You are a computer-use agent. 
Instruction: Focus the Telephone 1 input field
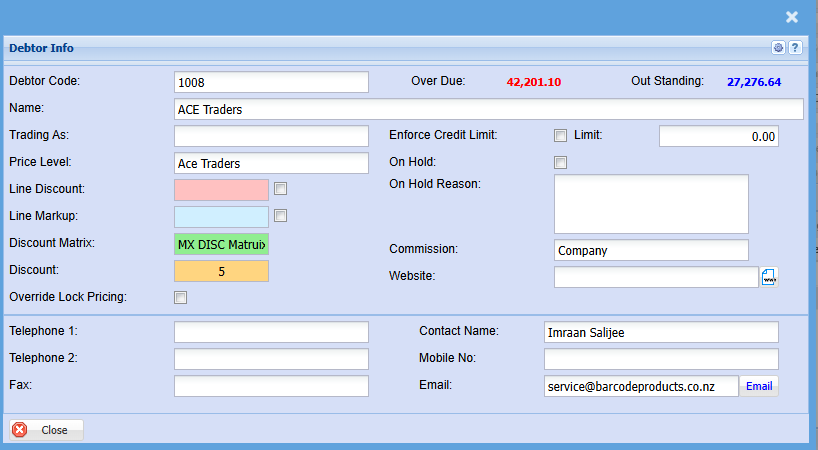click(271, 332)
